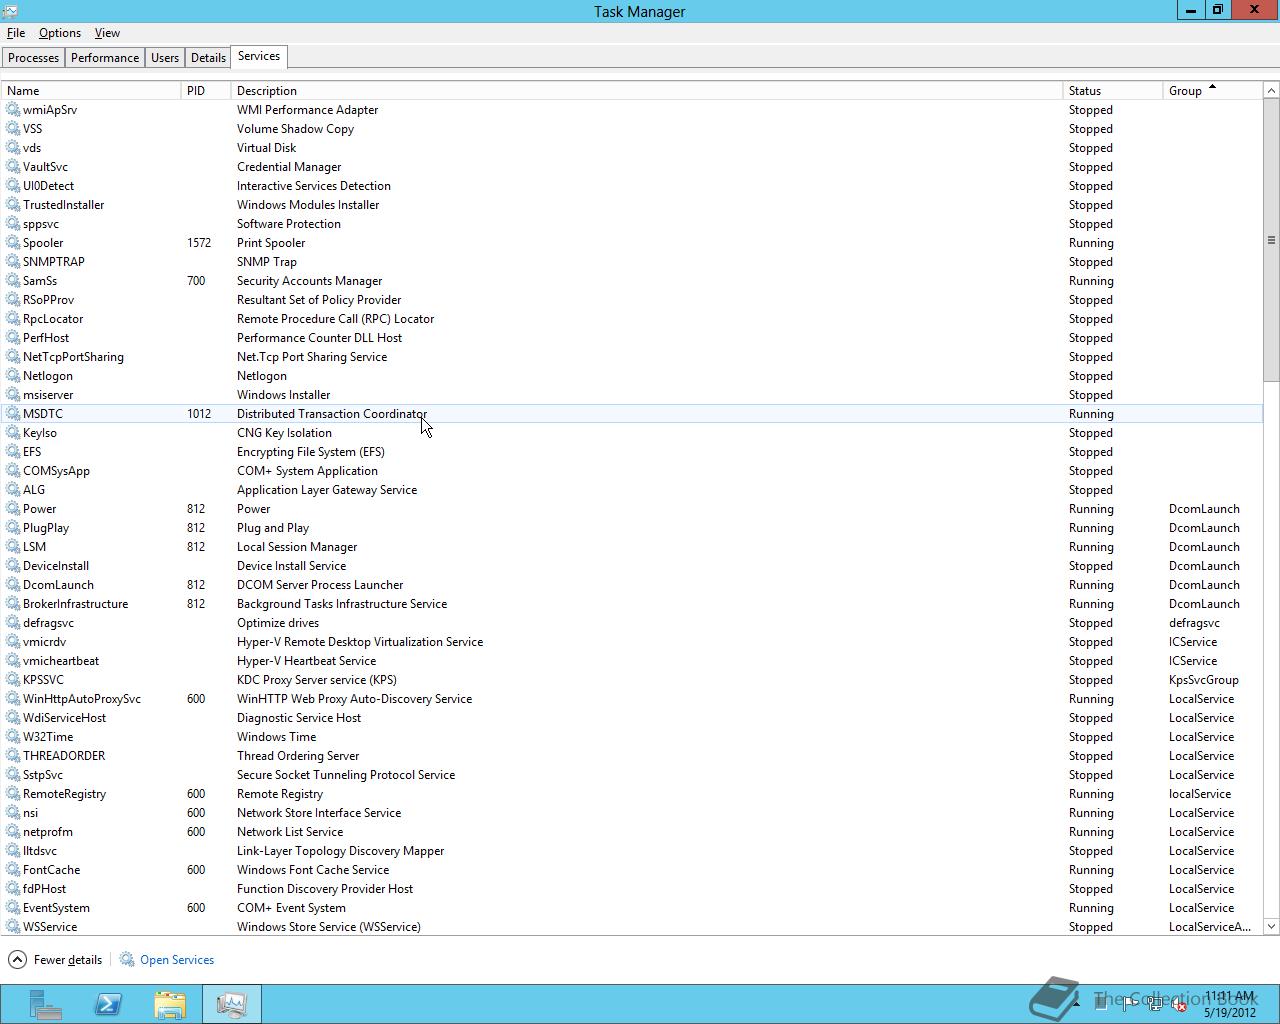Click the service icon next to SamSs
1280x1024 pixels.
pyautogui.click(x=13, y=281)
